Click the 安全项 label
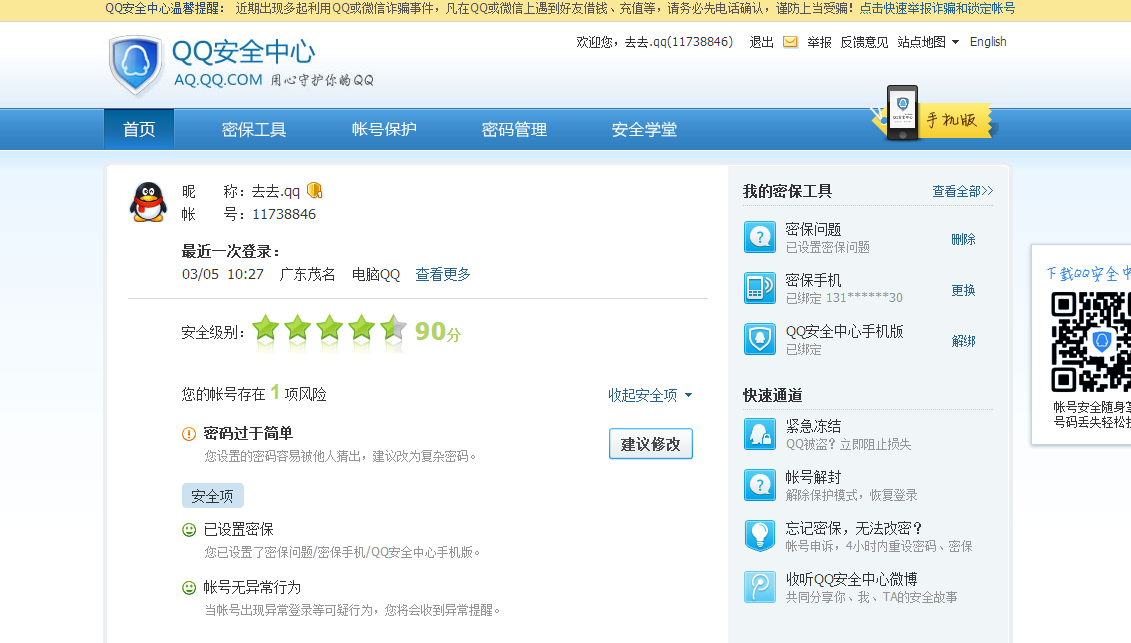This screenshot has height=643, width=1131. 213,496
